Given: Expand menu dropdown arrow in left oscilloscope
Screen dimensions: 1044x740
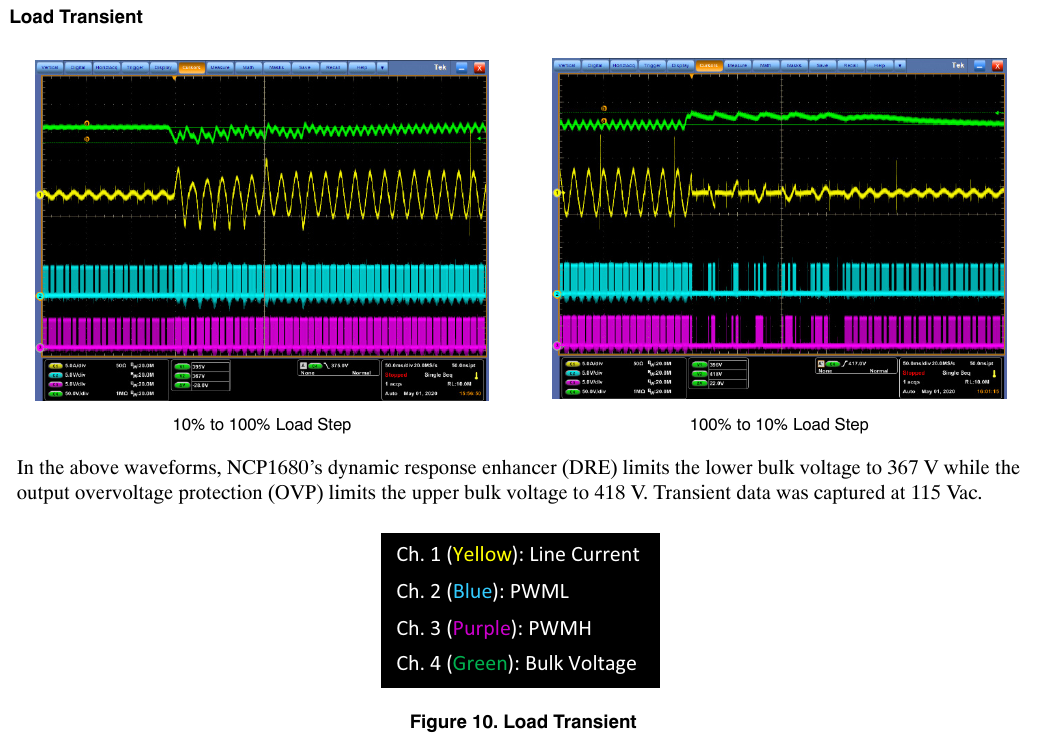Looking at the screenshot, I should [382, 67].
